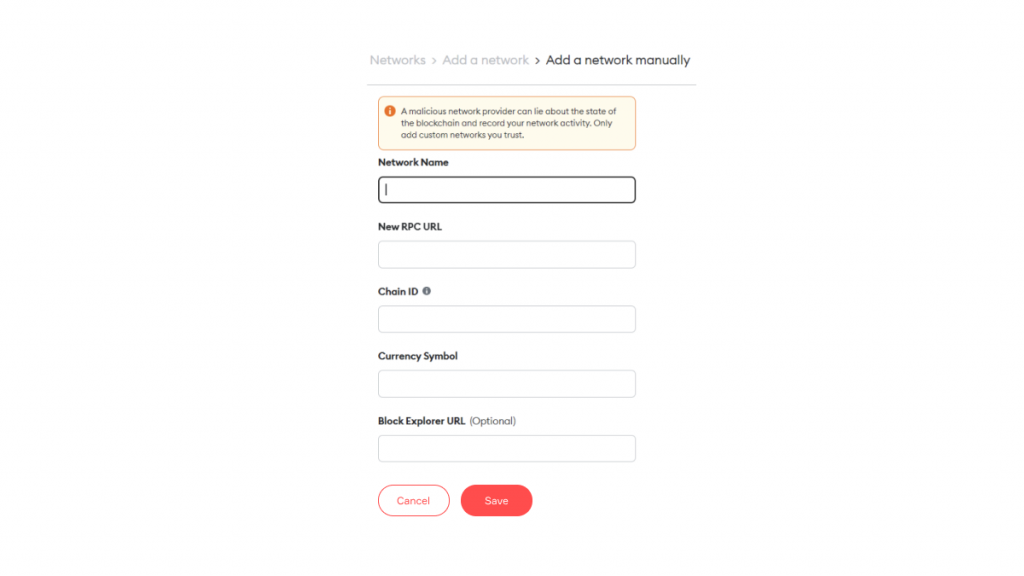
Task: Click the New RPC URL label
Action: tap(410, 227)
